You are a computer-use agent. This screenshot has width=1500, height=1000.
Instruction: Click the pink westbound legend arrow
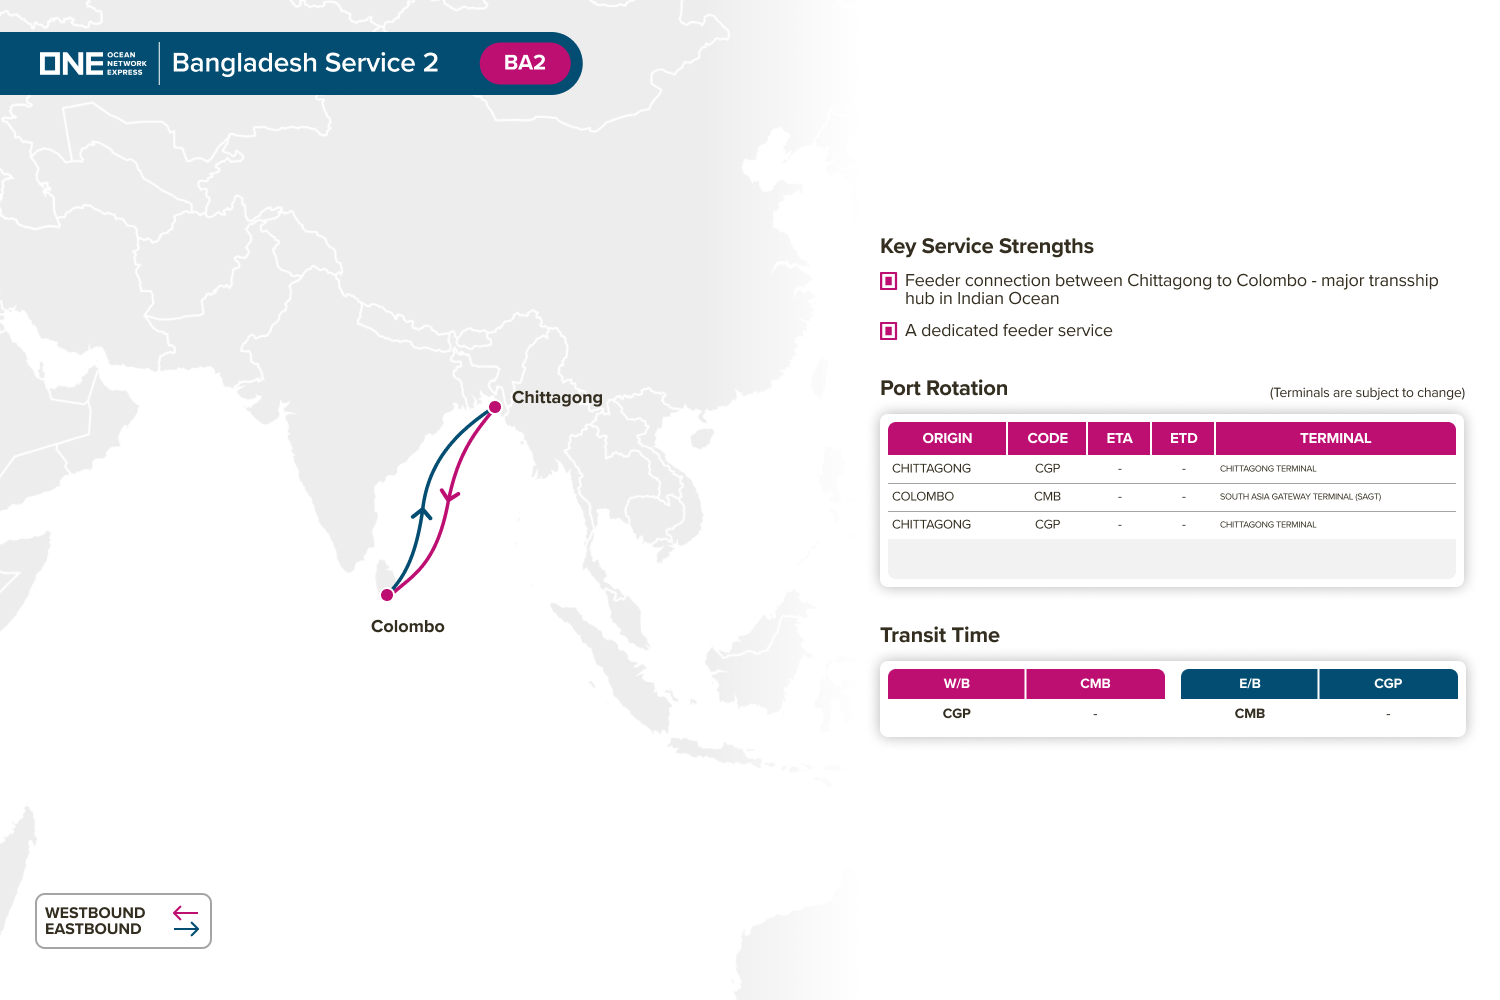185,913
